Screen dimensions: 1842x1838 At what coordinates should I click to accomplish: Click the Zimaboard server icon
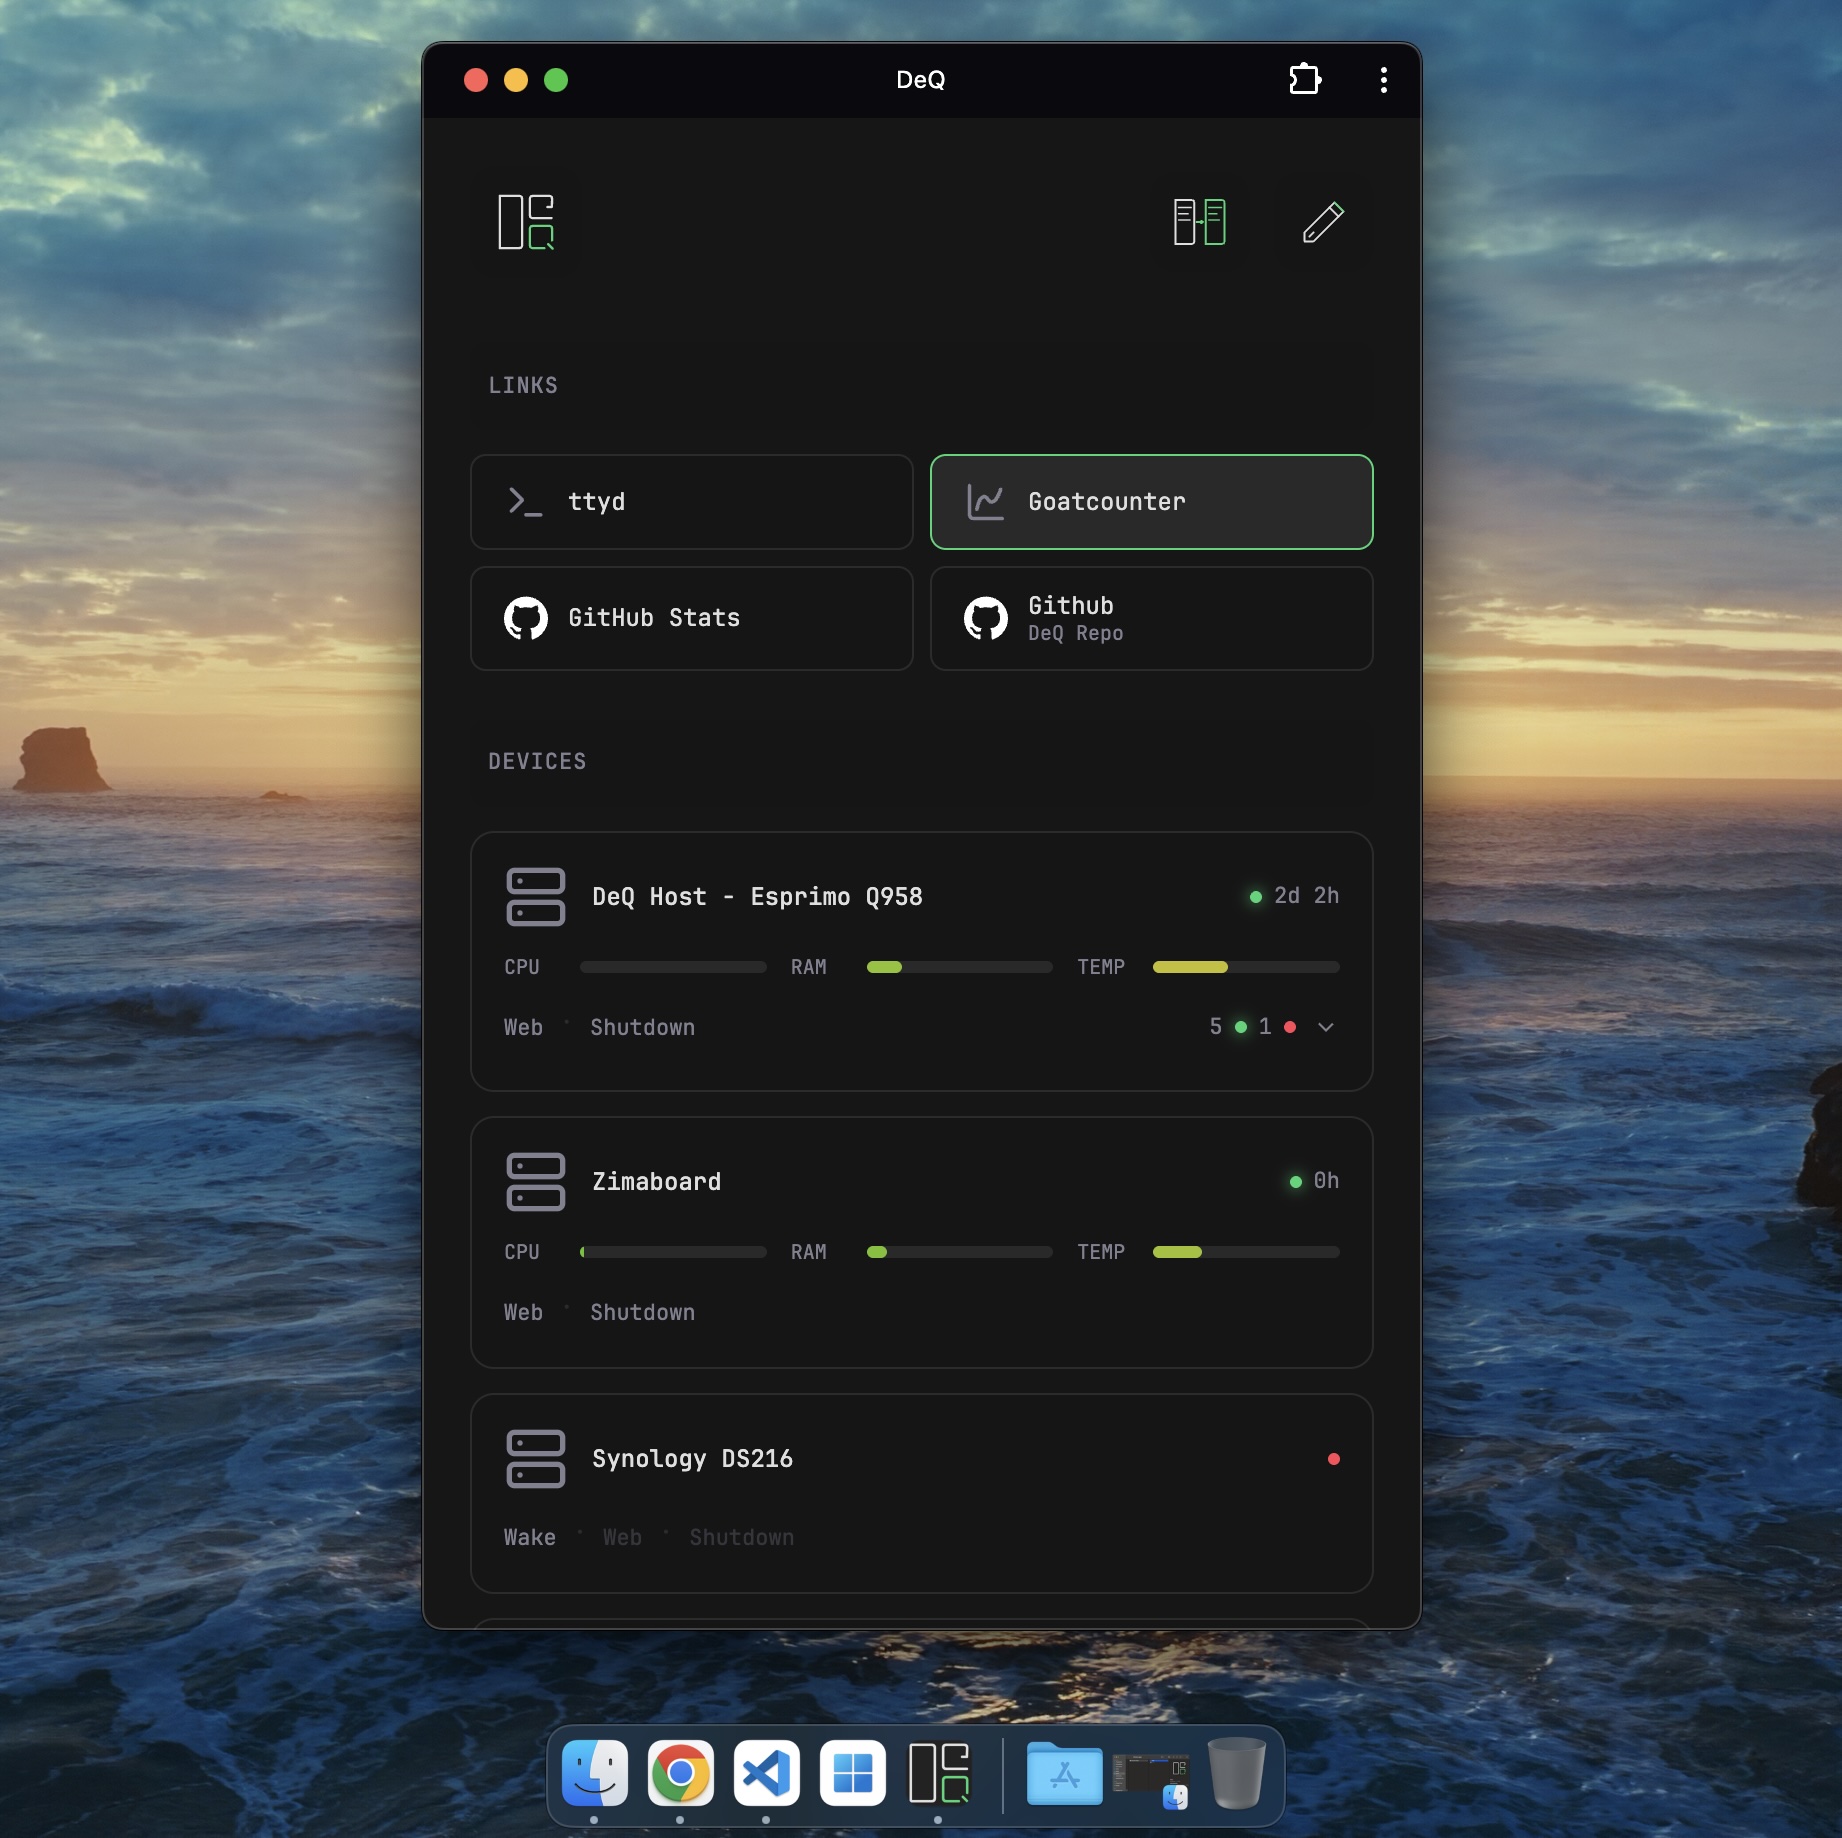(535, 1182)
